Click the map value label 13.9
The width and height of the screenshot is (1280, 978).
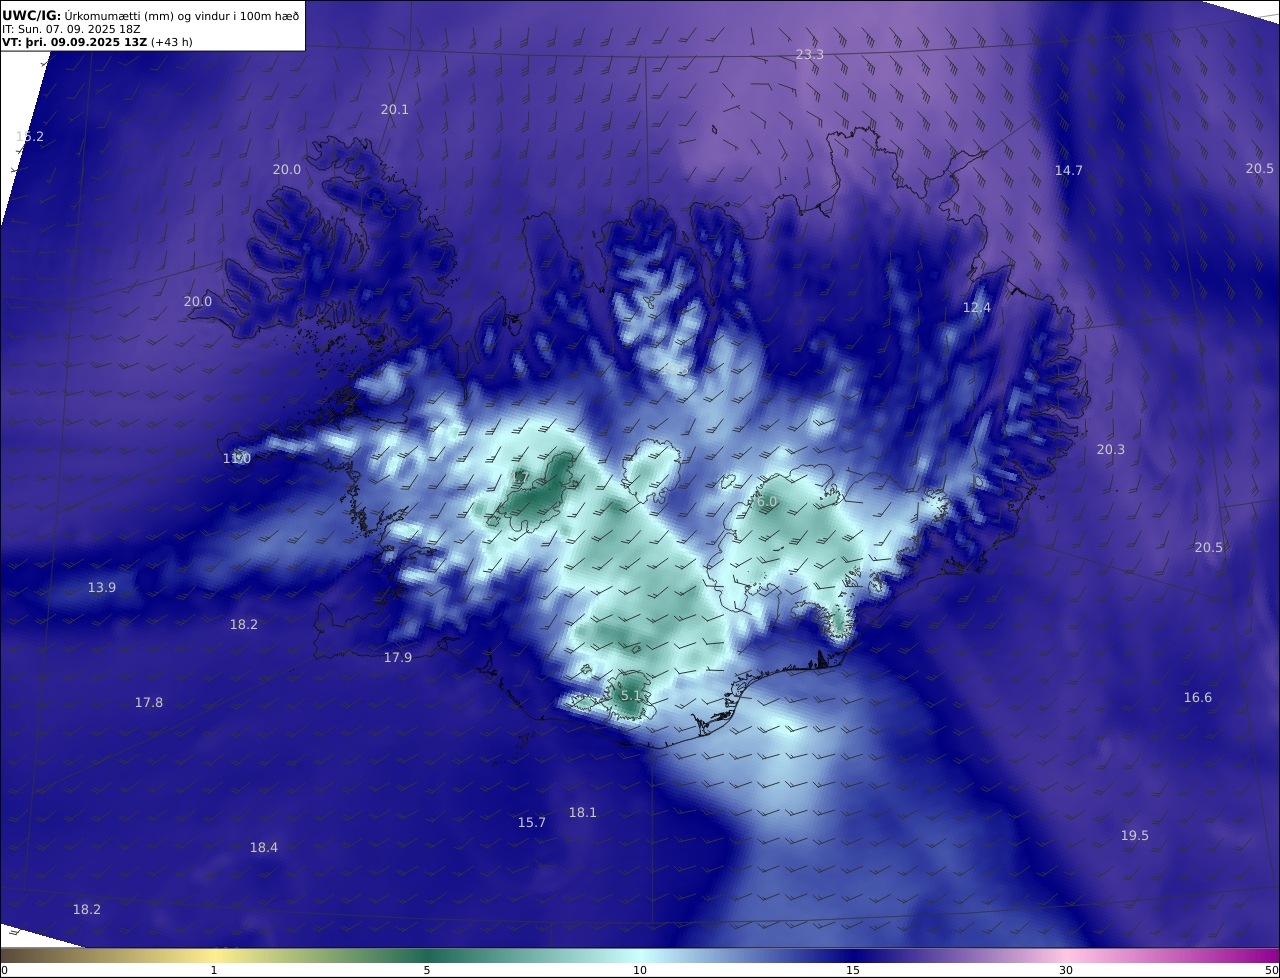coord(102,588)
